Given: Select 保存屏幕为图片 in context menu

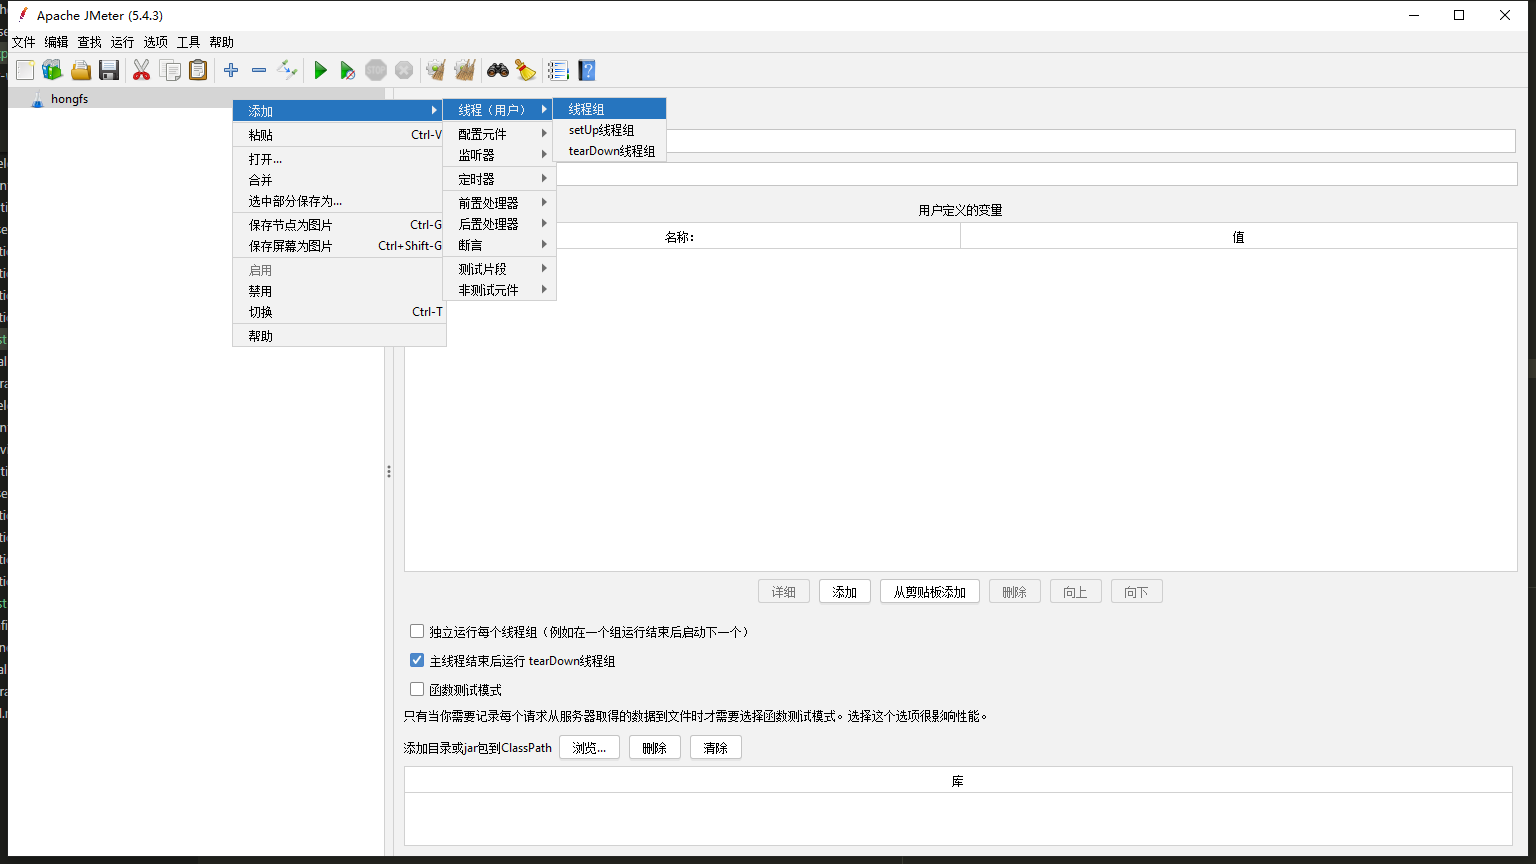Looking at the screenshot, I should pos(339,246).
